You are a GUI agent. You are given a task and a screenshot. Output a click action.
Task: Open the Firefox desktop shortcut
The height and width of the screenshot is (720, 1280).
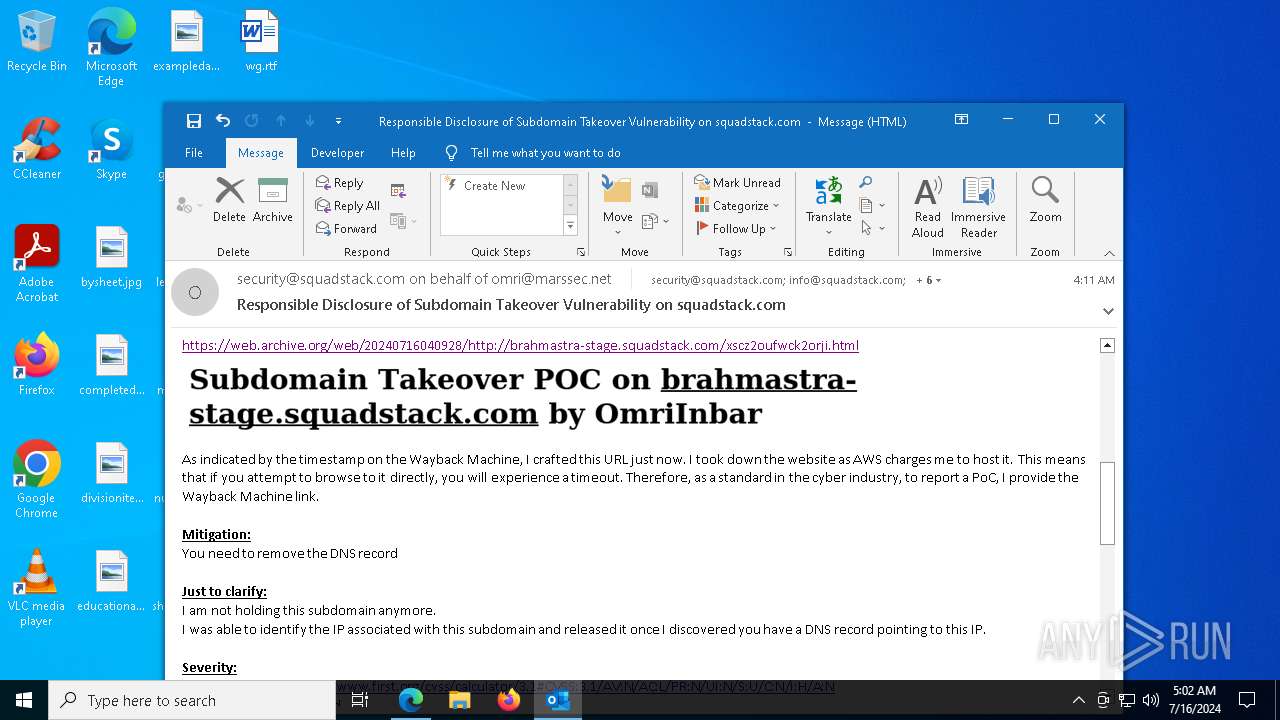[37, 365]
